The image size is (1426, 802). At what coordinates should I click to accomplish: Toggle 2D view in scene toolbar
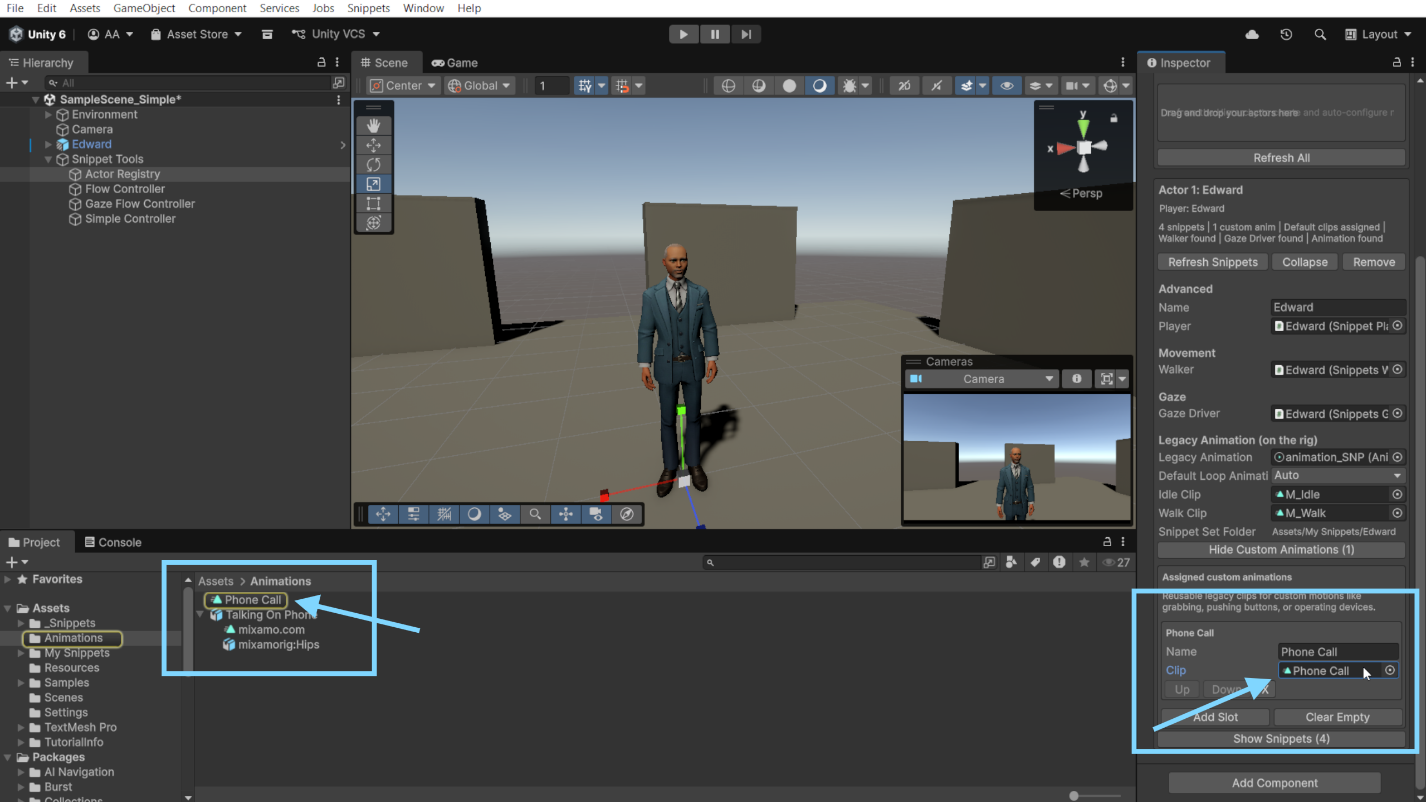coord(904,86)
